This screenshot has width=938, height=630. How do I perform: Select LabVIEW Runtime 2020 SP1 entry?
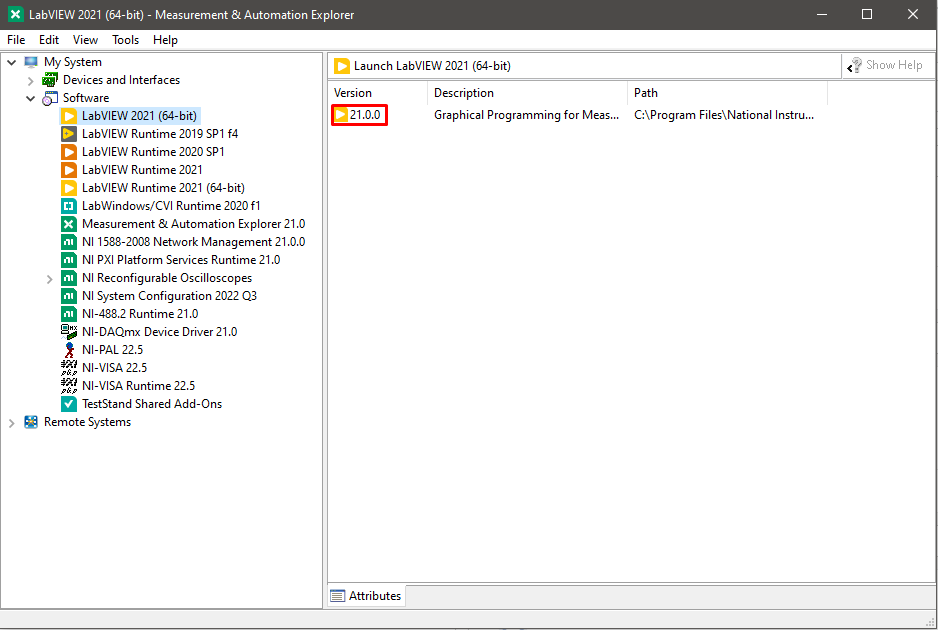(153, 152)
